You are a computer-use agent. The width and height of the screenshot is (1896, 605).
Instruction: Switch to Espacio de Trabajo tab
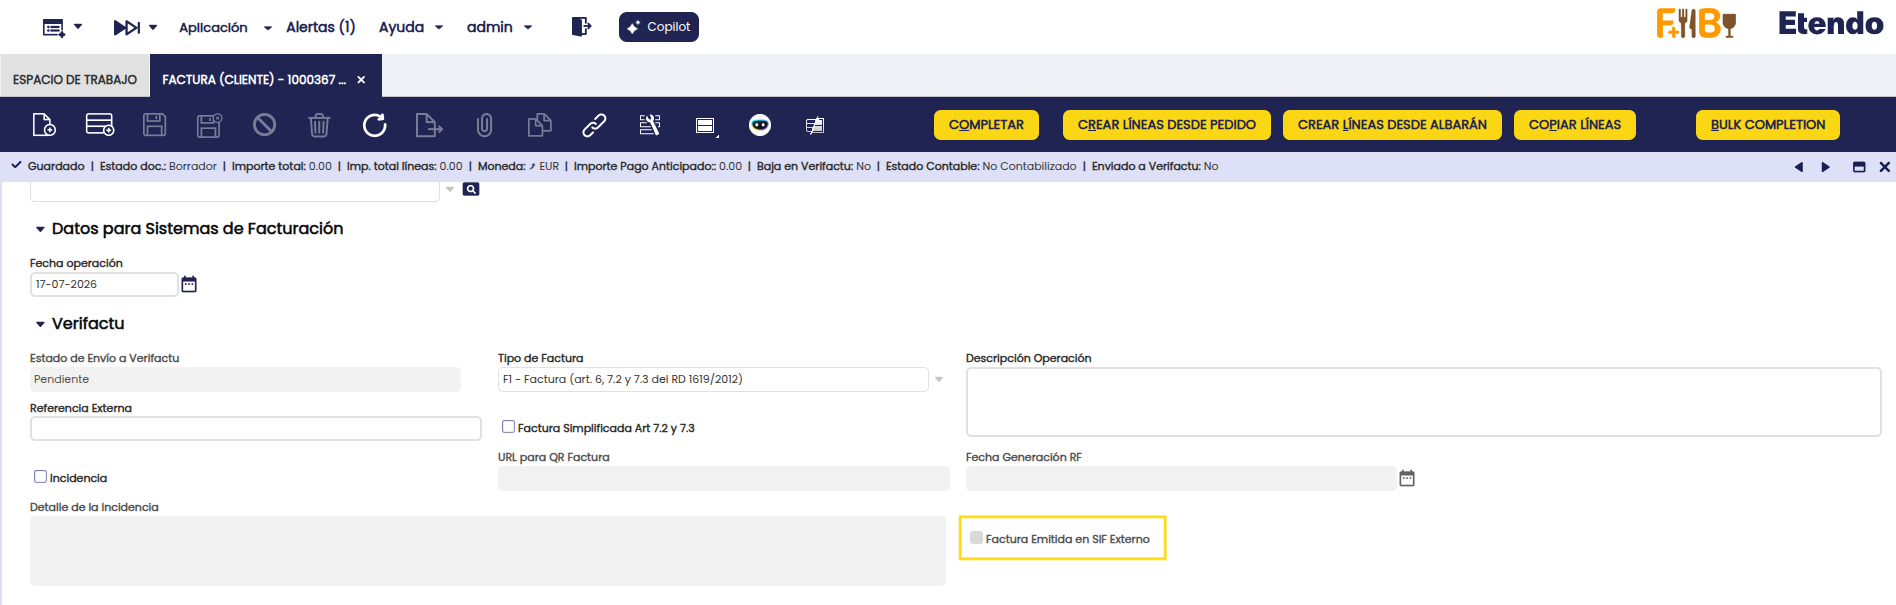click(75, 79)
